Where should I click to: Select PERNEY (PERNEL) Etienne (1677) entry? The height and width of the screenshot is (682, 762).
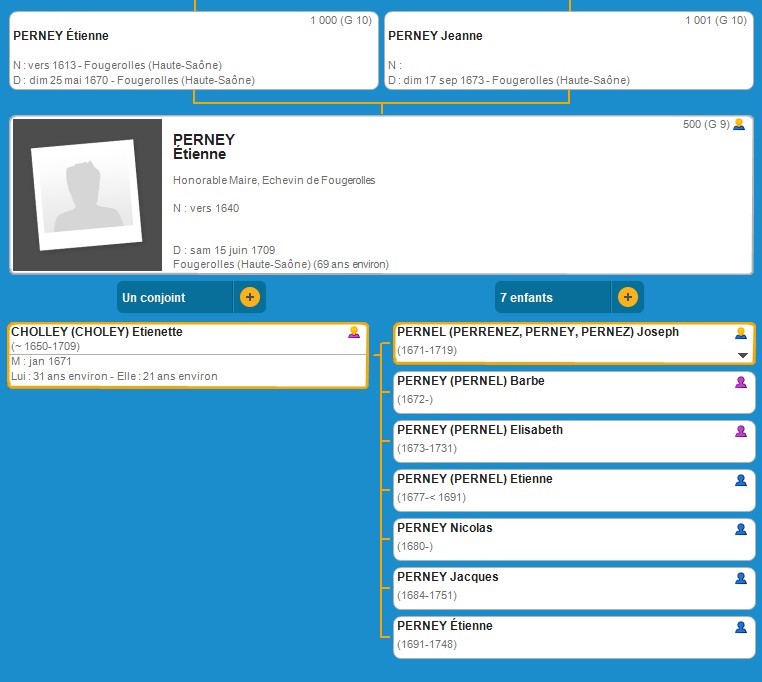(474, 479)
